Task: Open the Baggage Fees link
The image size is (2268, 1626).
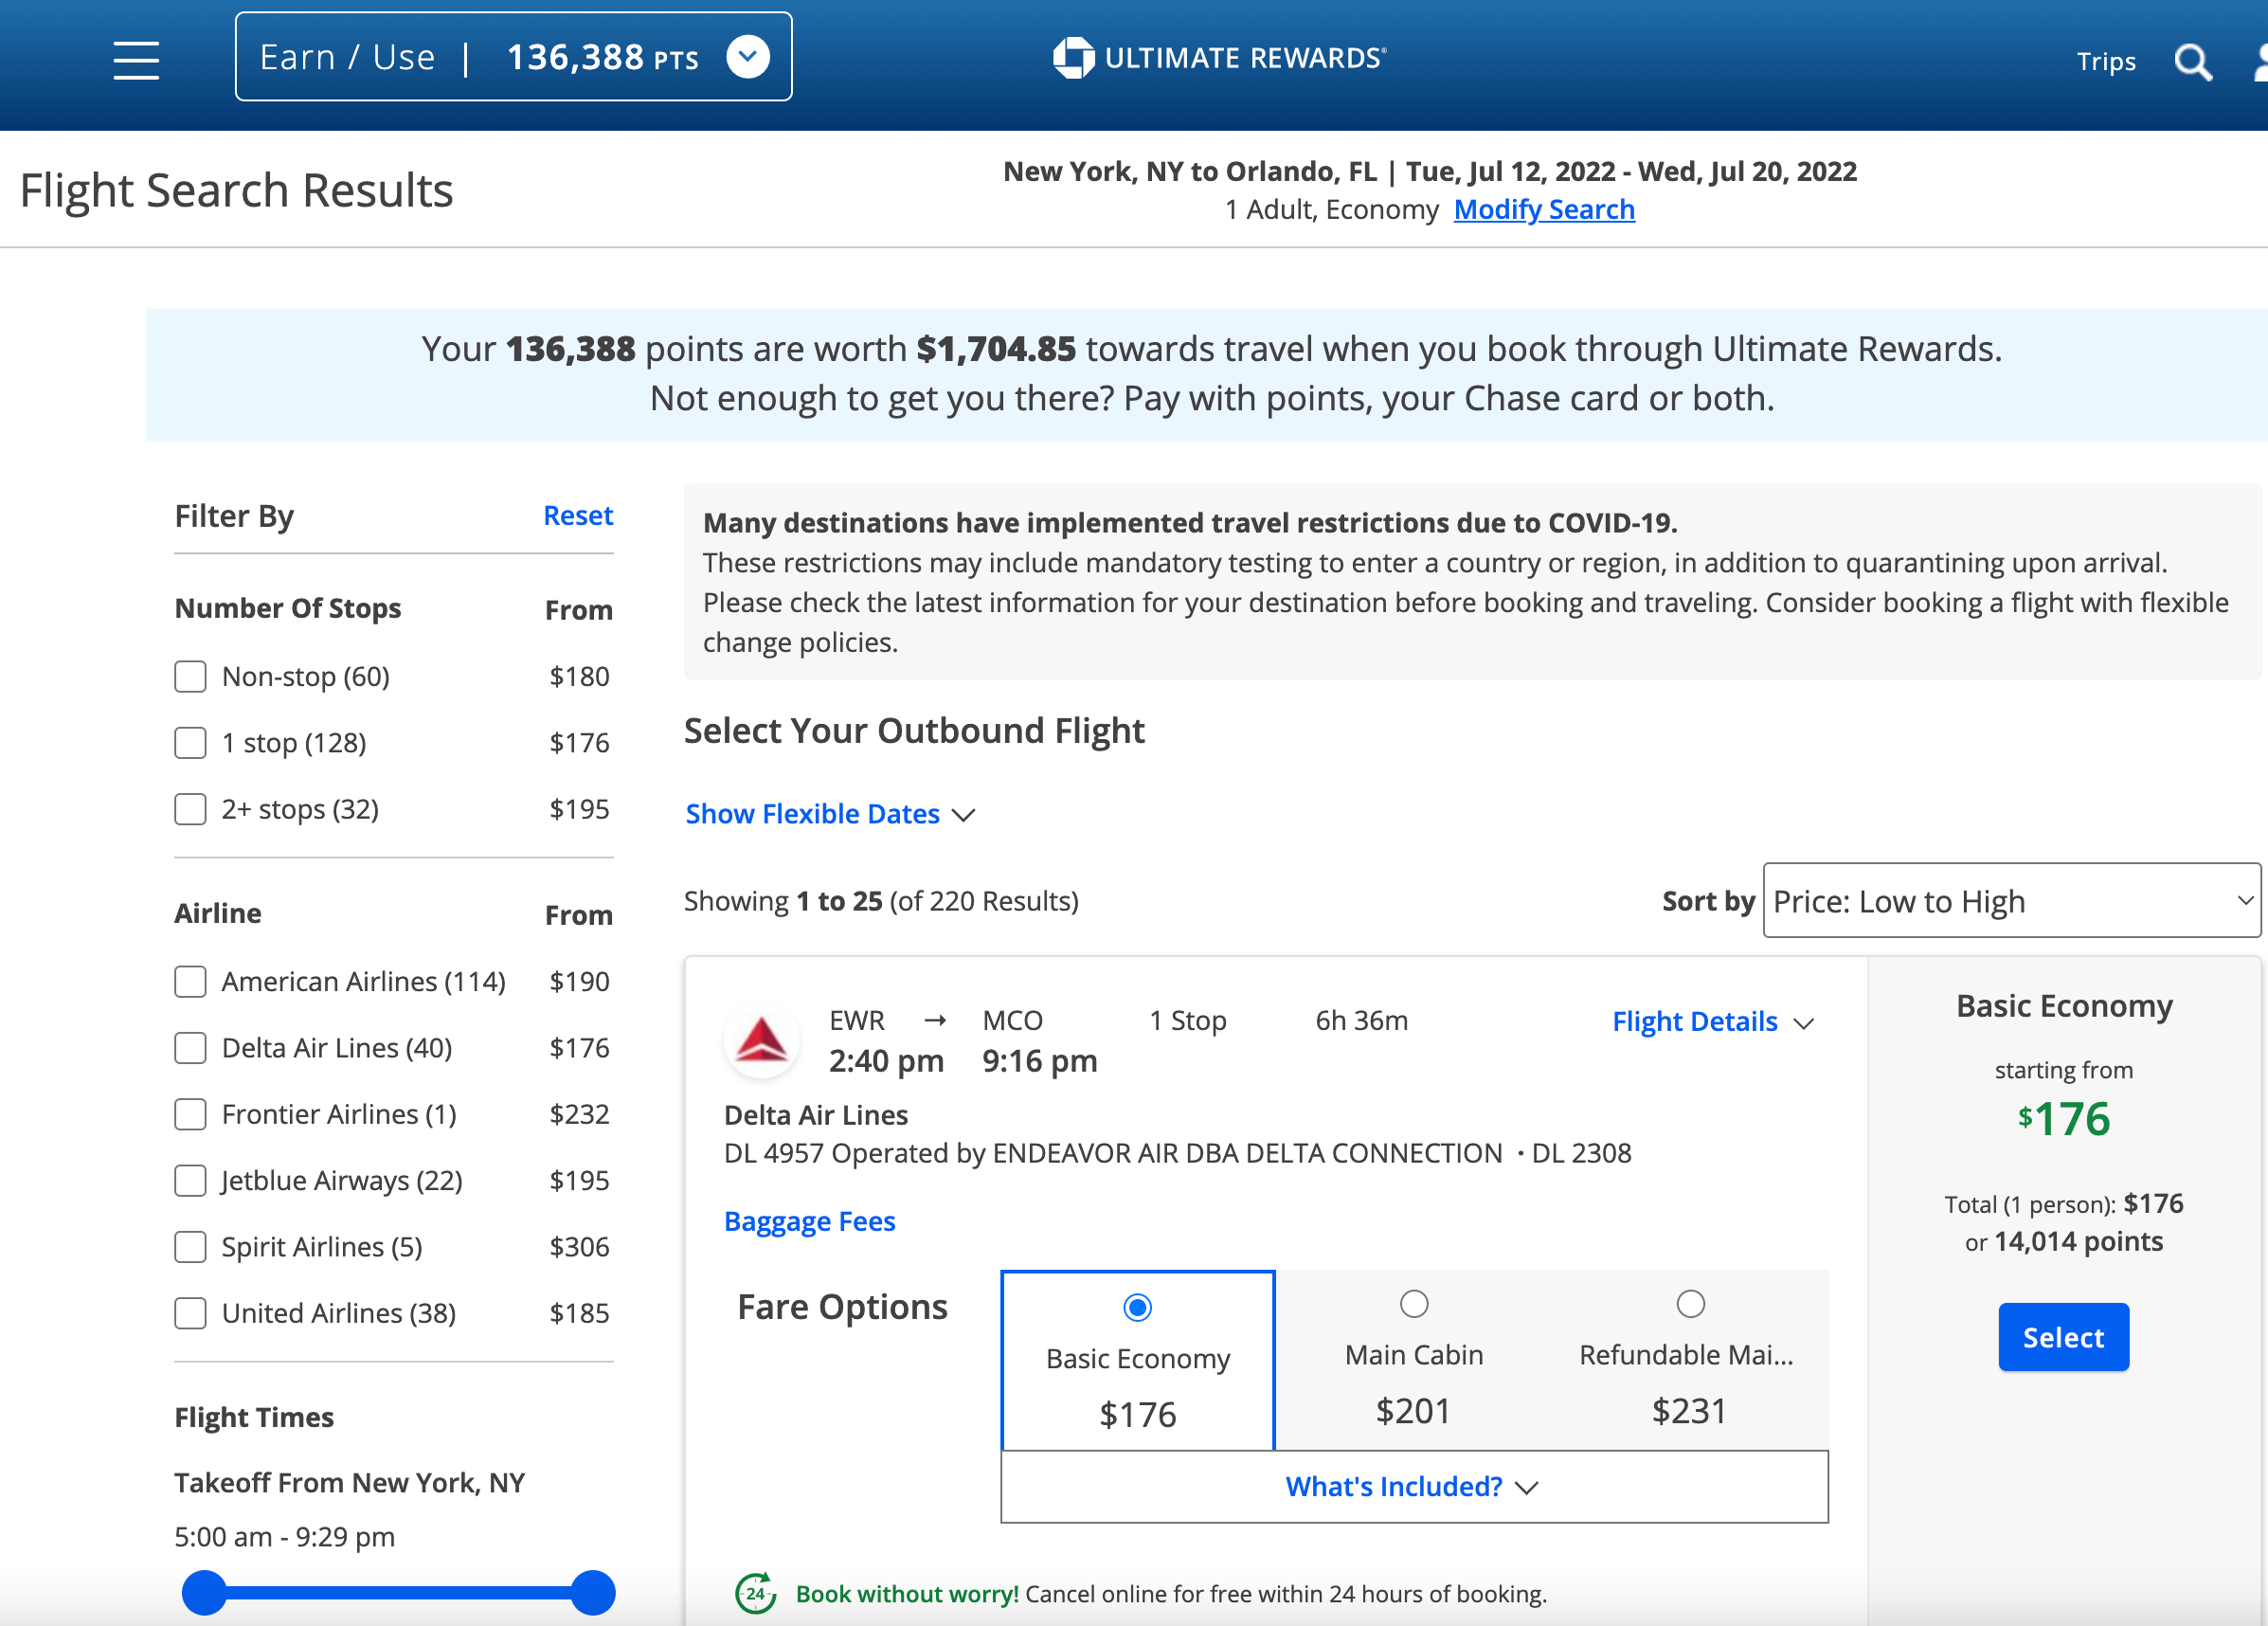Action: pos(809,1221)
